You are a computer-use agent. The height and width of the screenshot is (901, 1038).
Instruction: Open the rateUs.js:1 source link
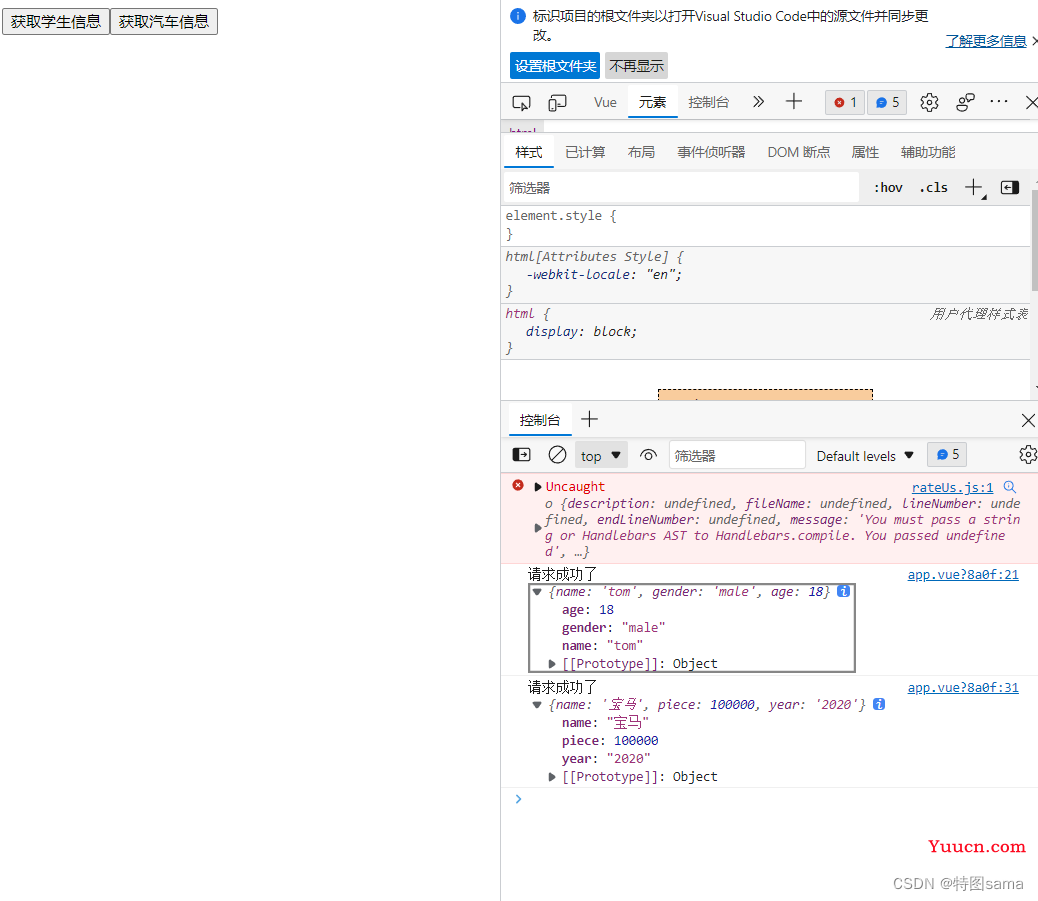952,487
